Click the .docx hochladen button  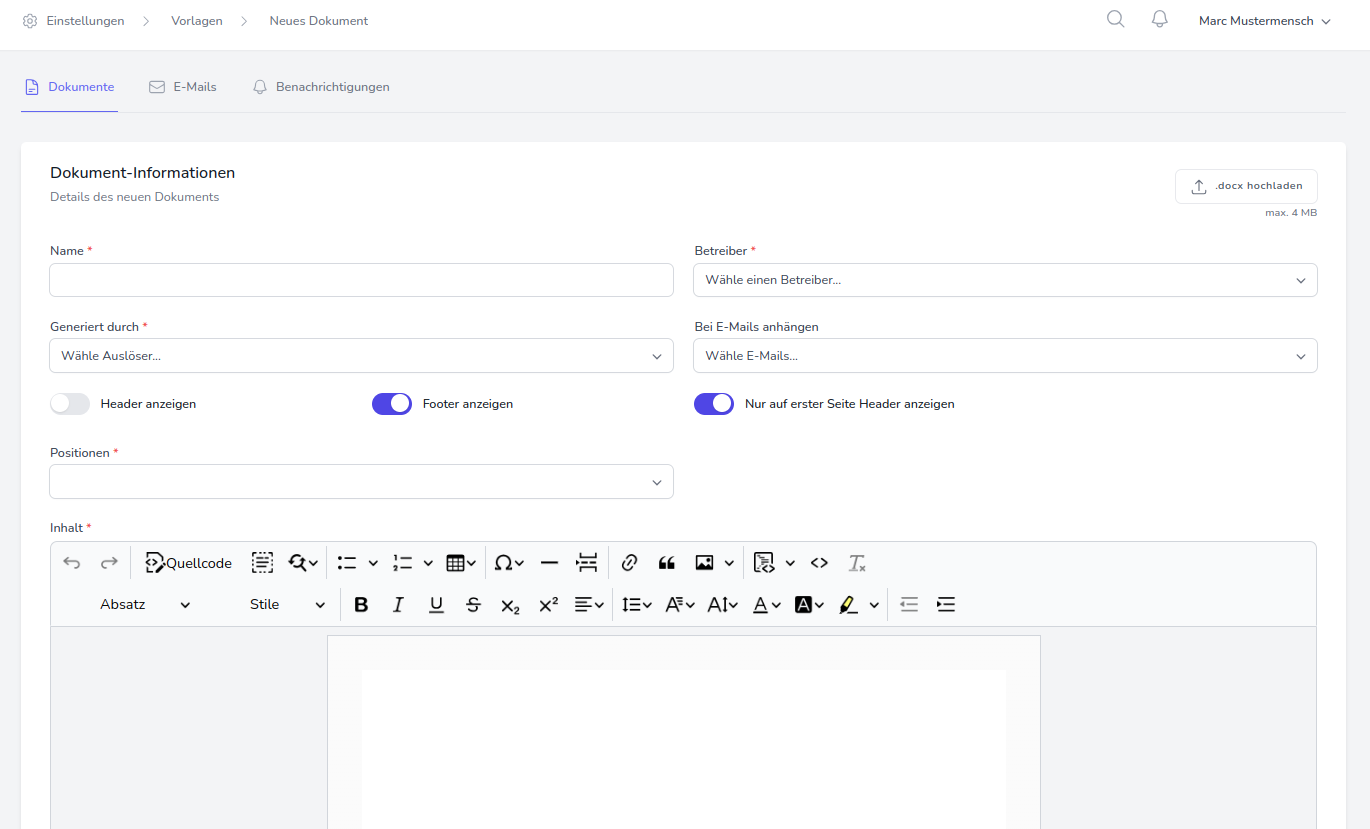click(x=1246, y=186)
